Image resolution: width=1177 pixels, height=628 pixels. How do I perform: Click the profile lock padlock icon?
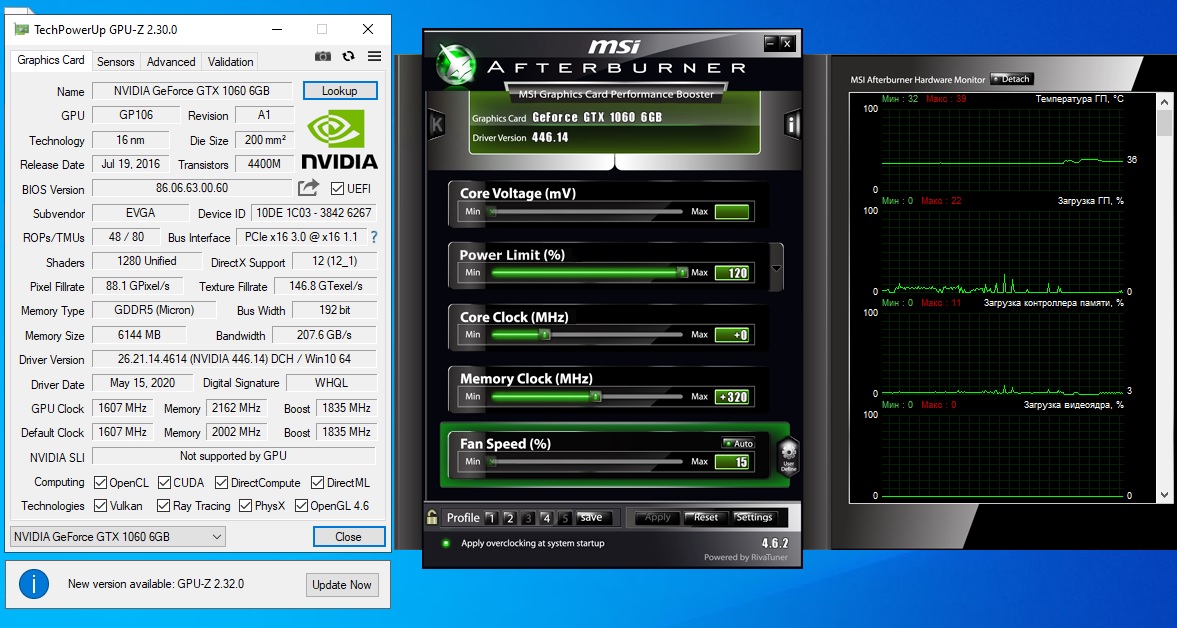pyautogui.click(x=432, y=516)
